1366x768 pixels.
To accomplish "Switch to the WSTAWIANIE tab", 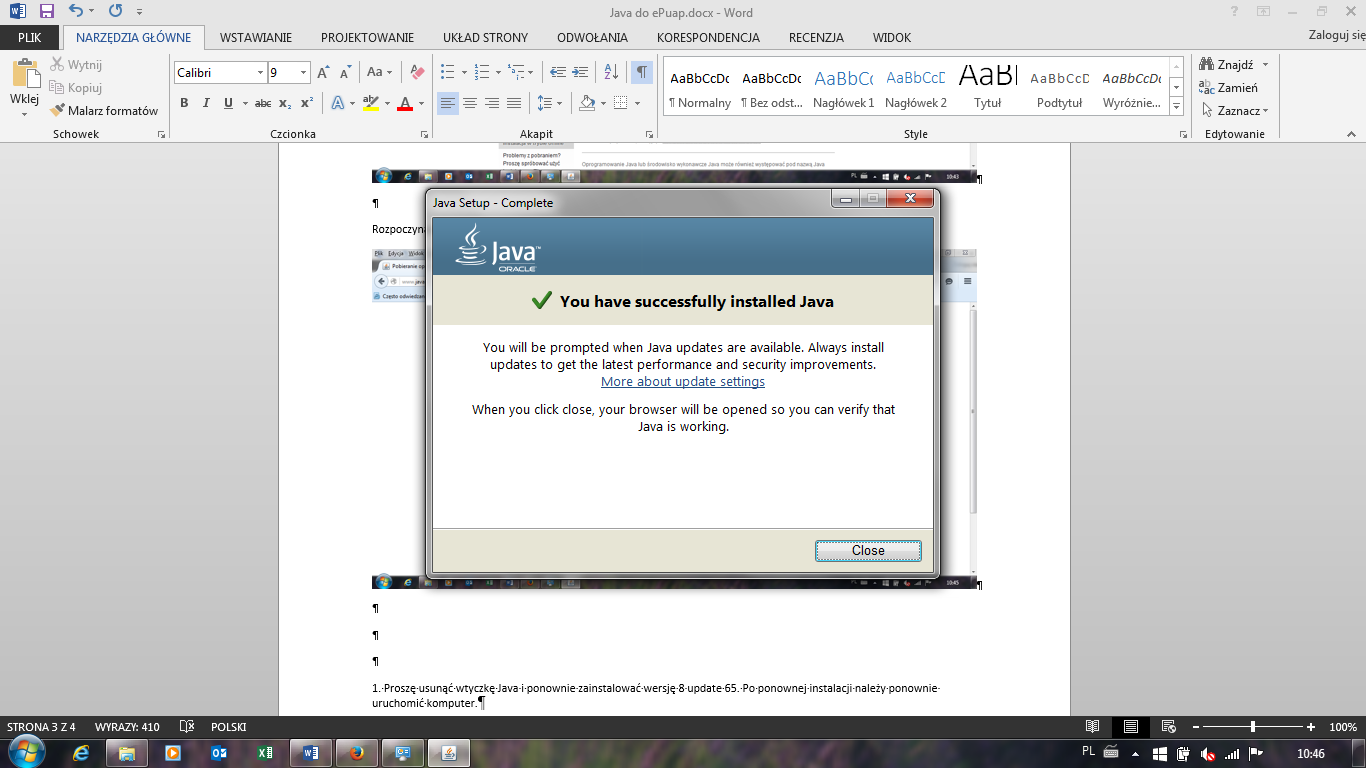I will click(x=256, y=38).
